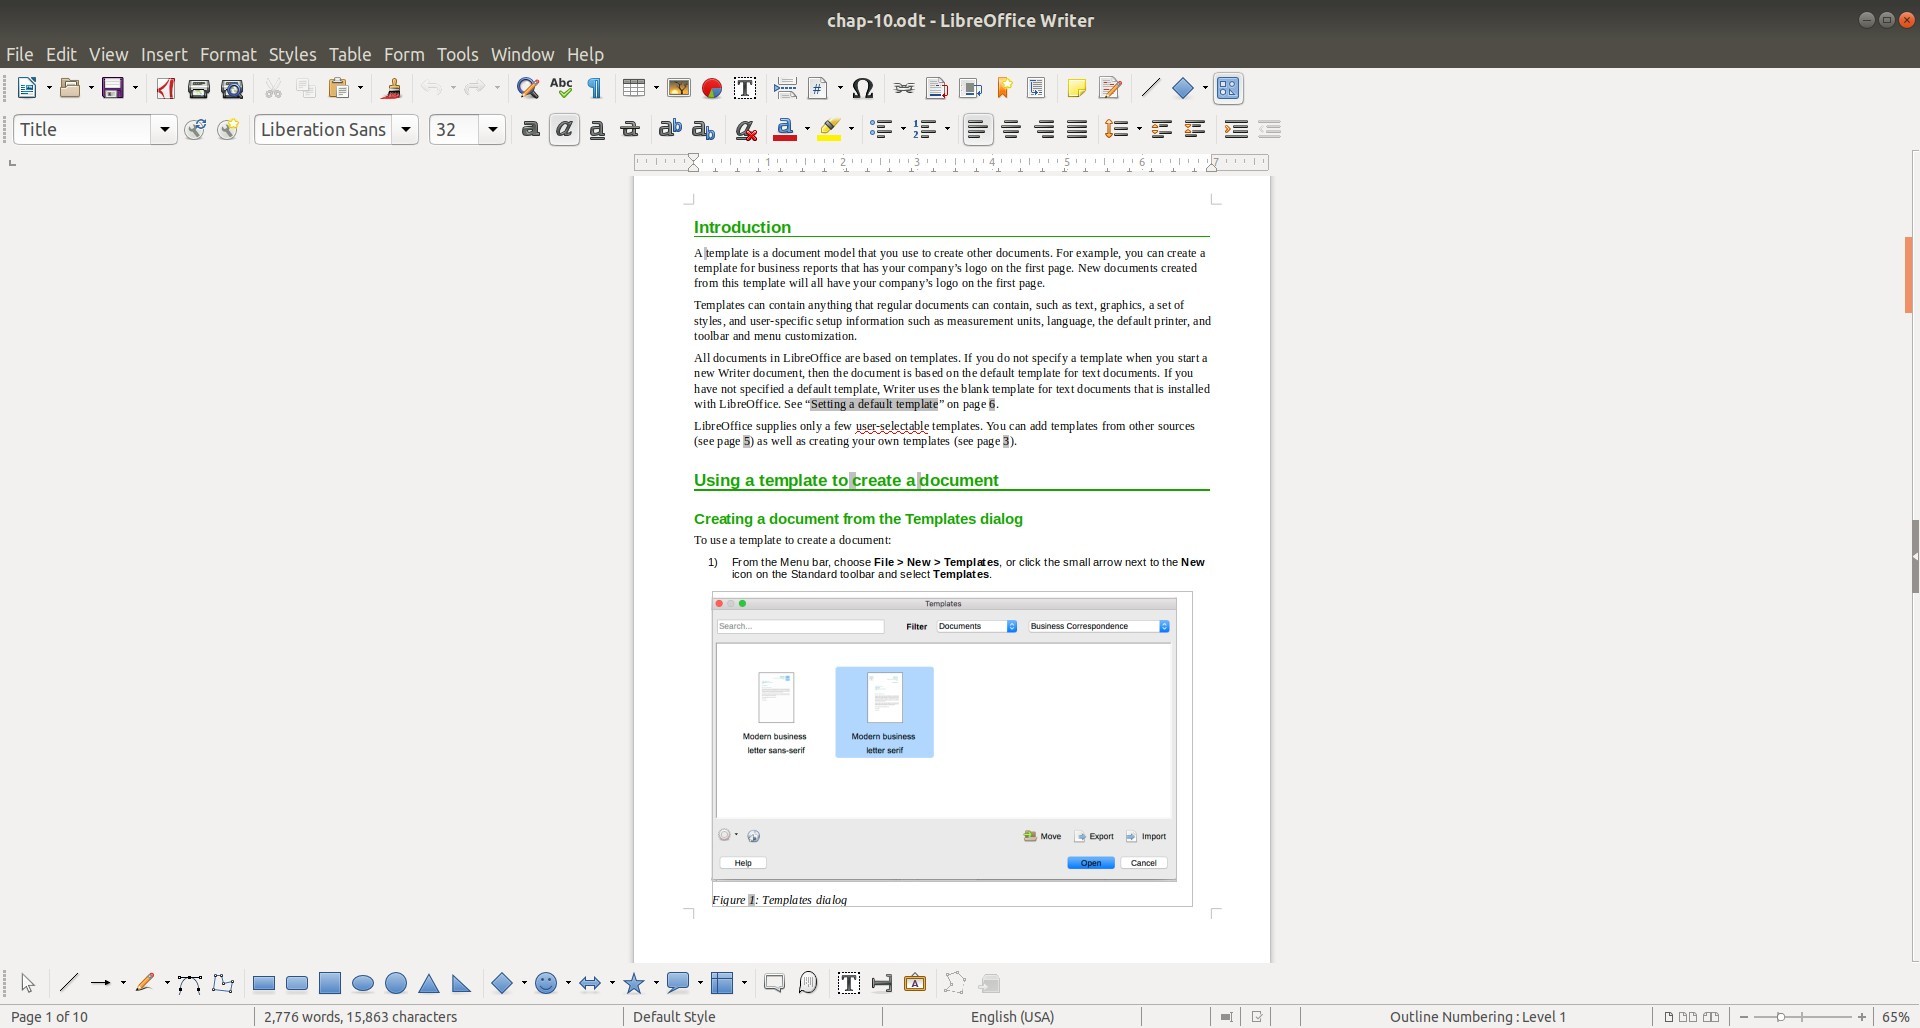Toggle Bold formatting

[x=531, y=129]
